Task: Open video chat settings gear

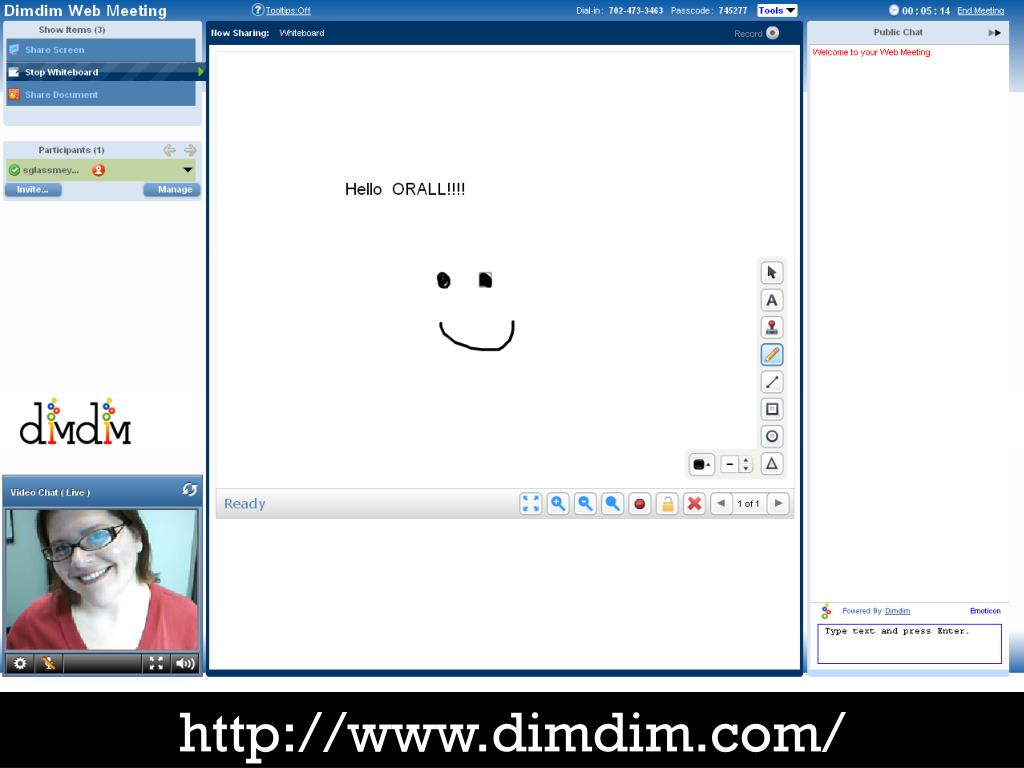Action: 20,664
